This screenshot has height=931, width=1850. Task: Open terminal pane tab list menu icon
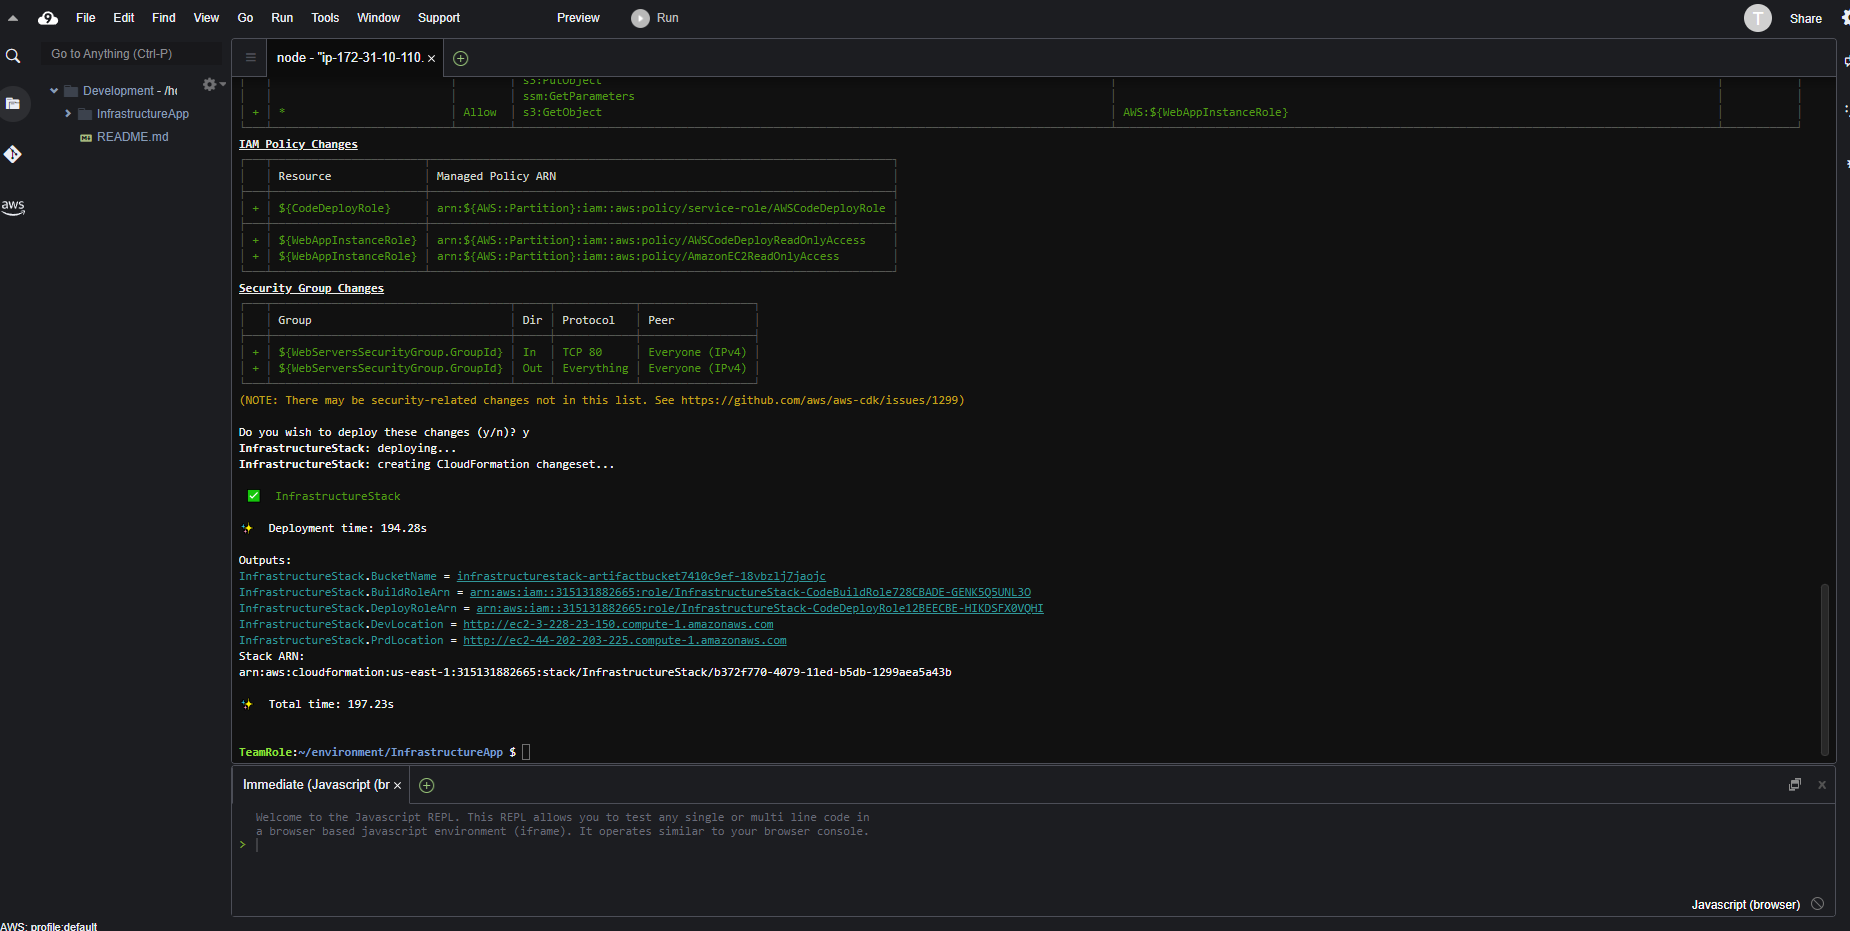[x=251, y=58]
